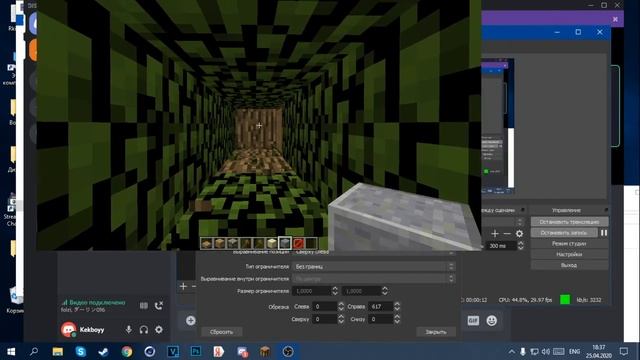Open Windows notification center
This screenshot has height=360, width=640.
(624, 351)
